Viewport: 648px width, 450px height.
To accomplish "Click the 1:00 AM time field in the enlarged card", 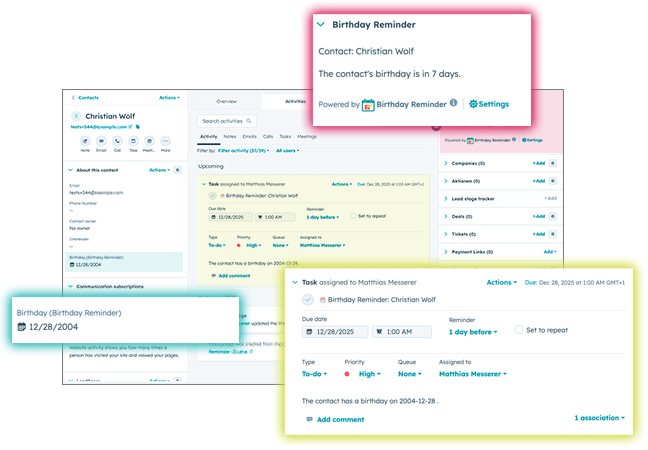I will click(402, 332).
